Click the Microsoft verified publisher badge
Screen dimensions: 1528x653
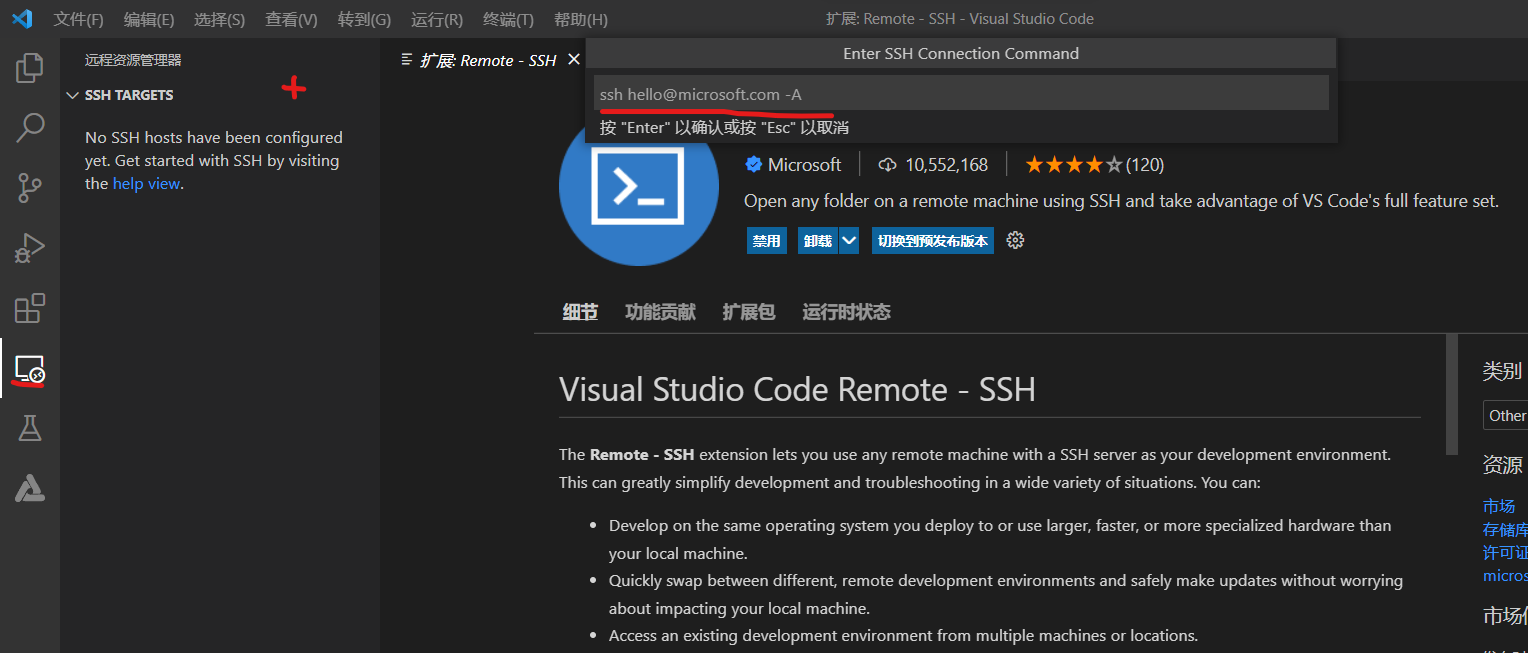tap(754, 165)
